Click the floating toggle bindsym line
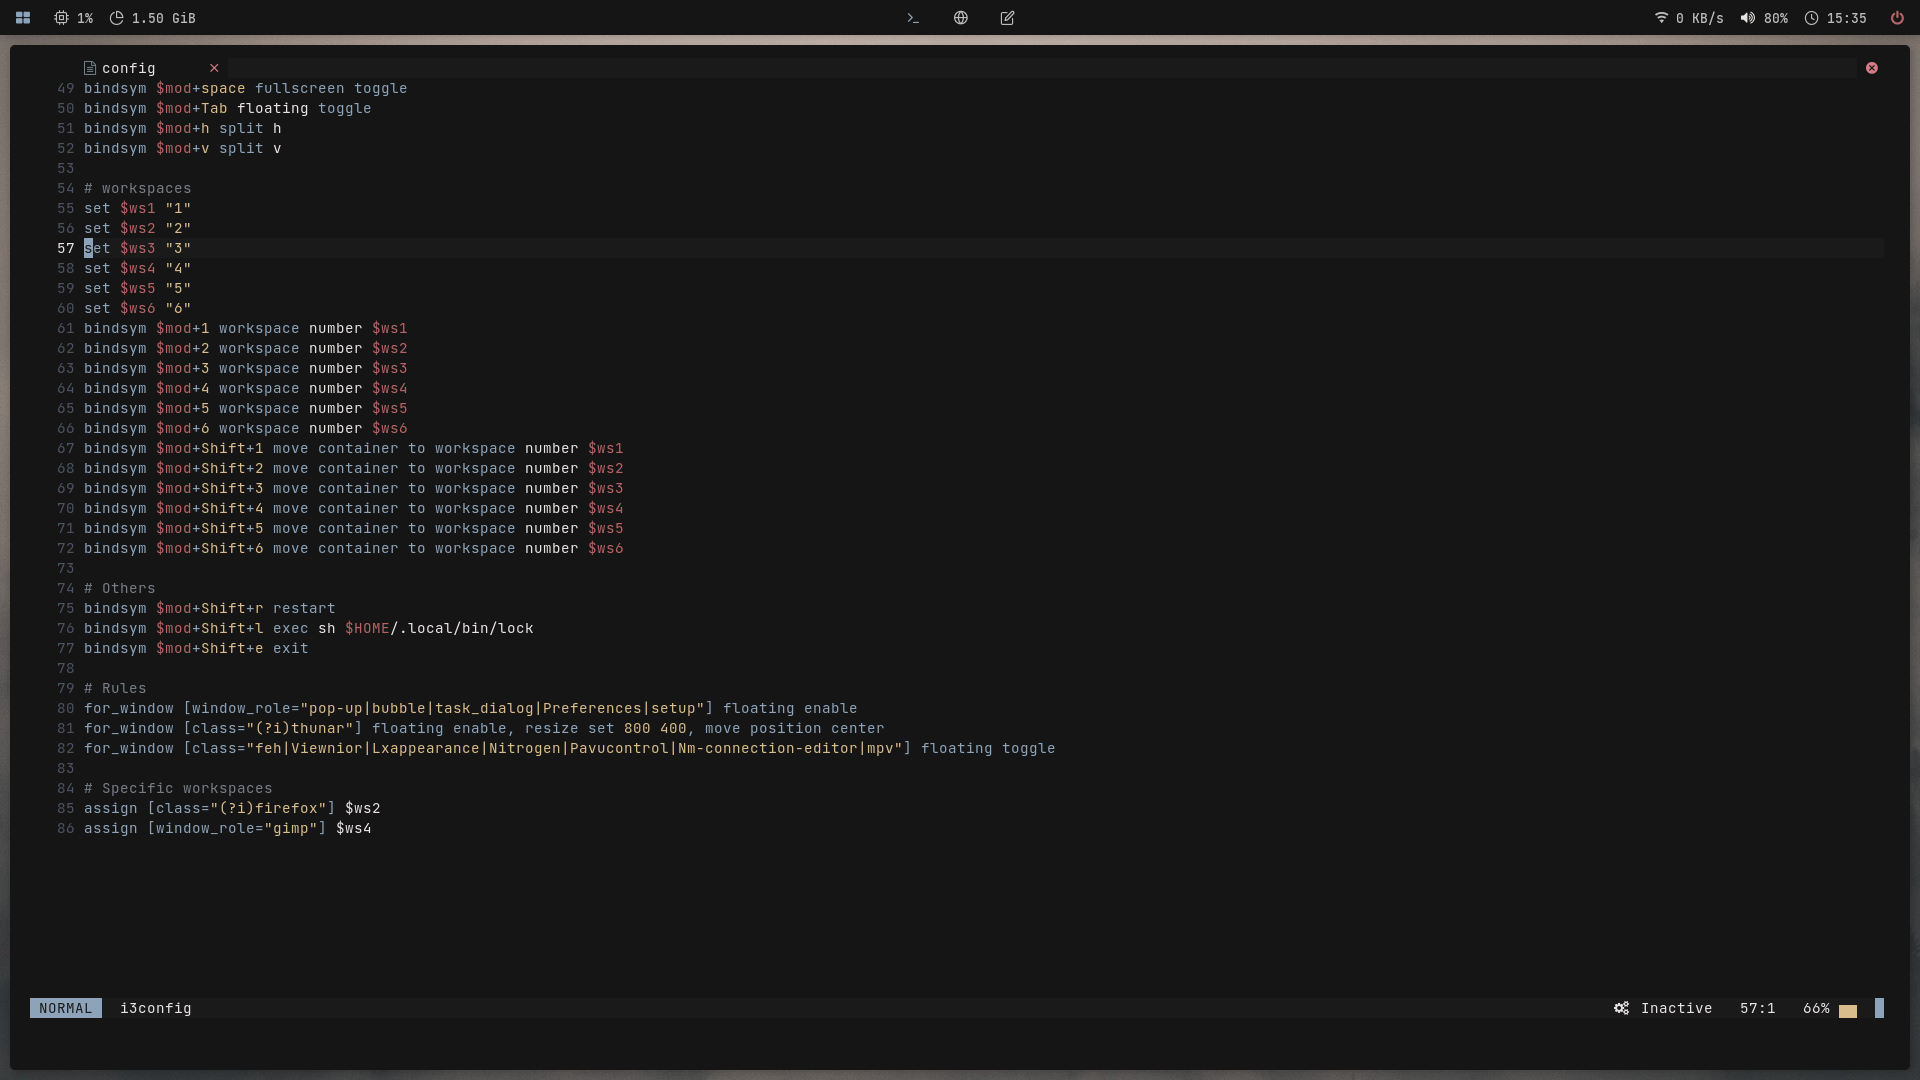1920x1080 pixels. (227, 108)
